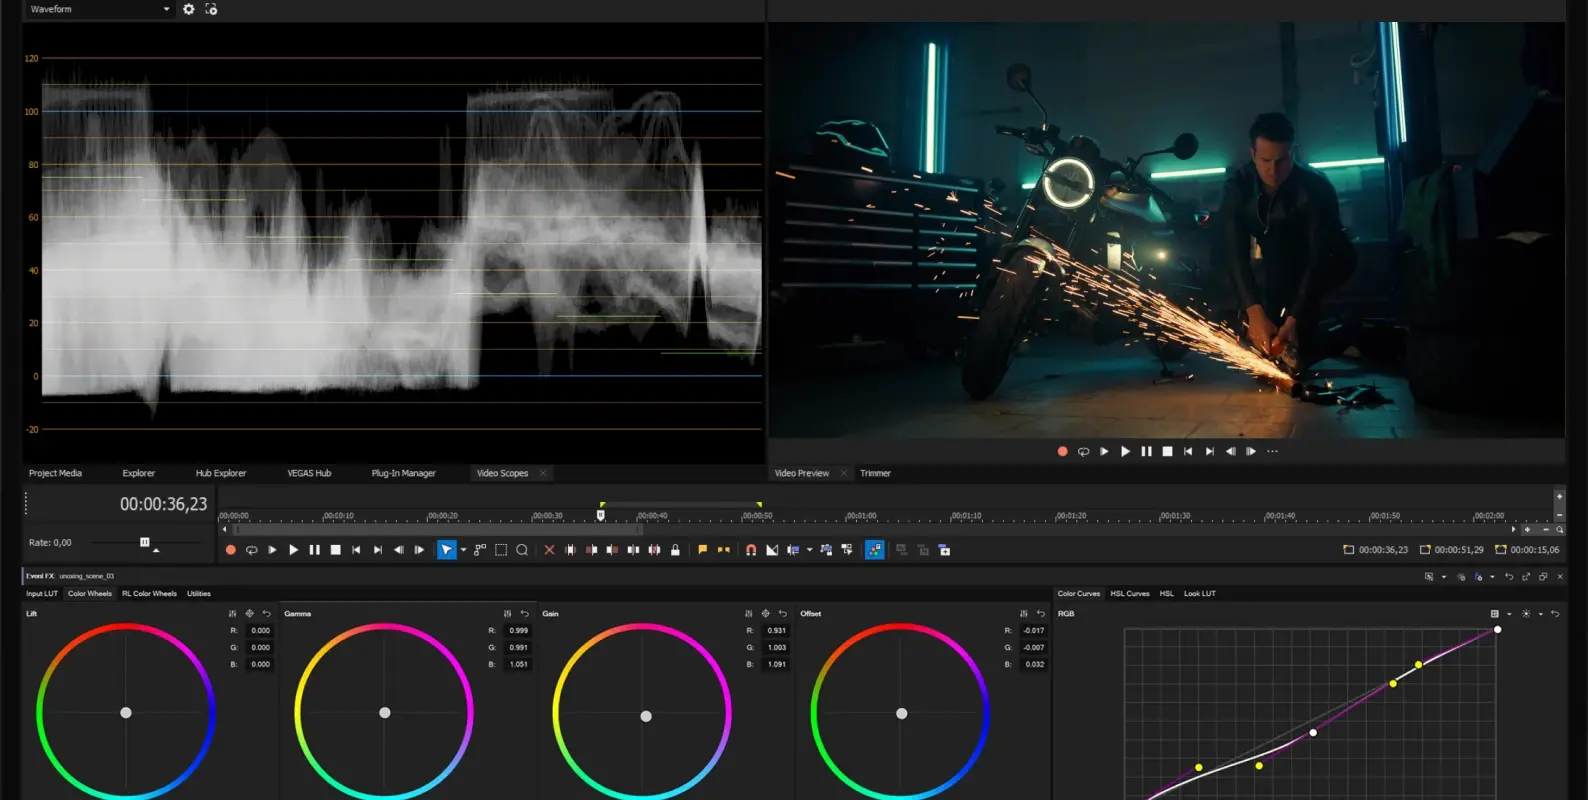The height and width of the screenshot is (800, 1588).
Task: Click the zoom in time plus button
Action: tap(1527, 529)
